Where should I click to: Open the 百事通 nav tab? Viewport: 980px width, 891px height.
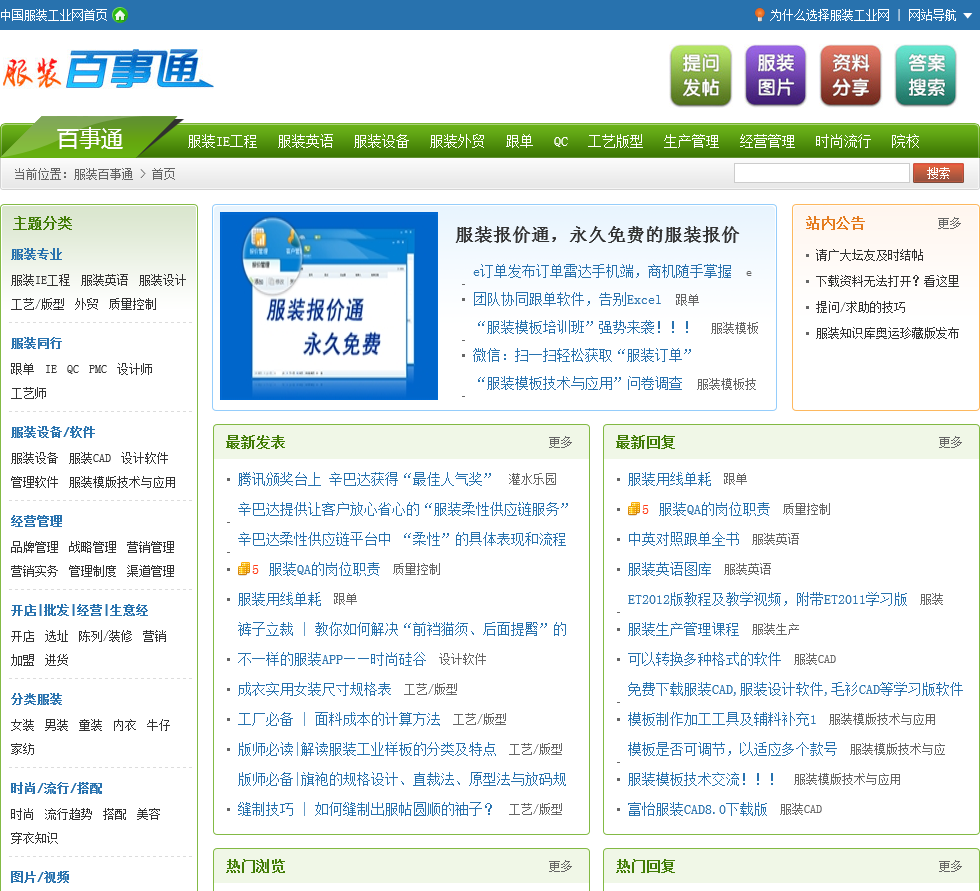(90, 139)
